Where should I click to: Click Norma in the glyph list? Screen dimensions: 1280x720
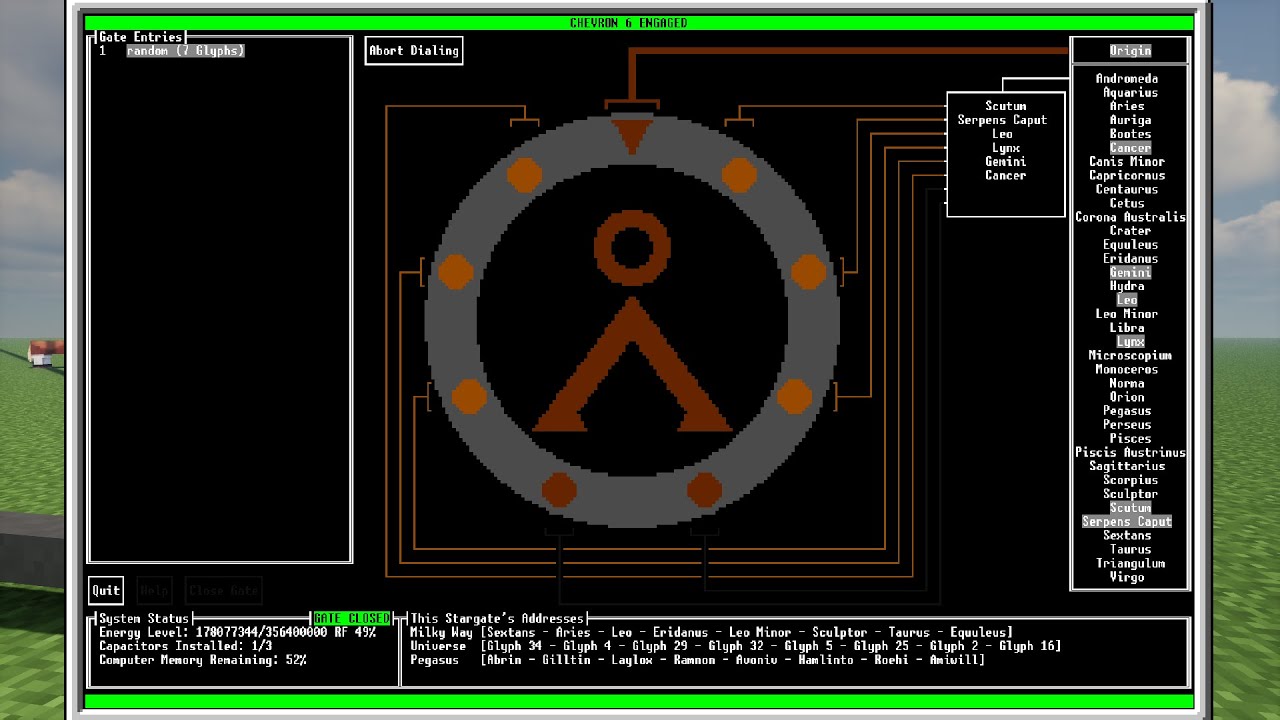[1127, 384]
